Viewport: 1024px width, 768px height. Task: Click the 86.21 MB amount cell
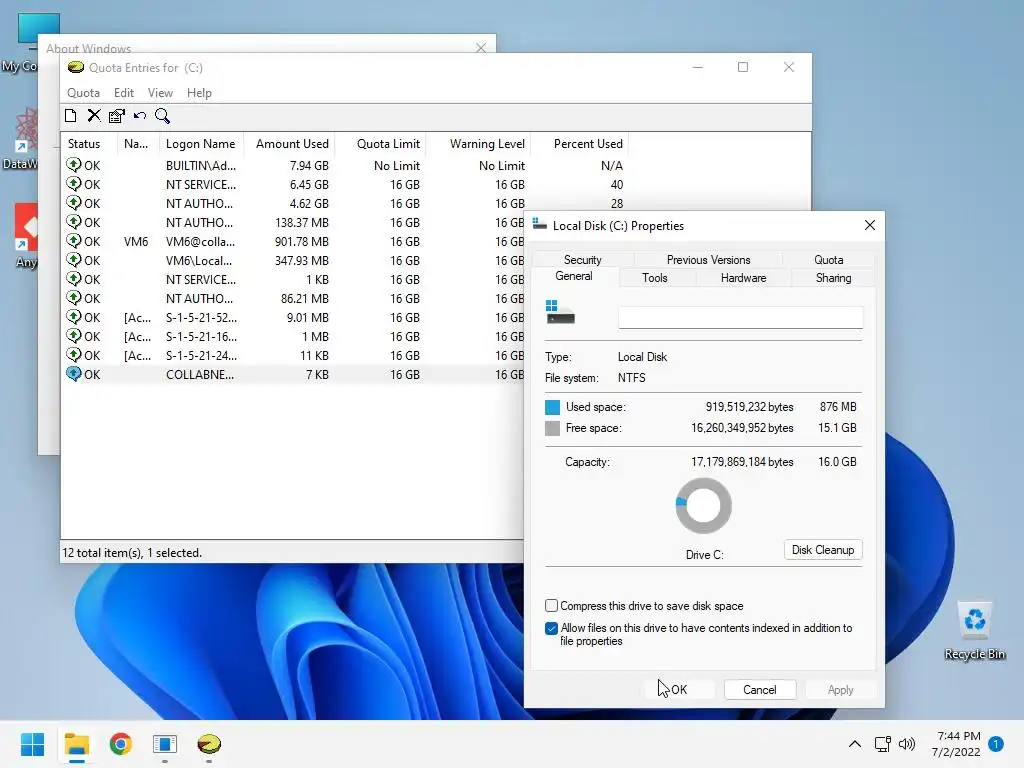(304, 298)
